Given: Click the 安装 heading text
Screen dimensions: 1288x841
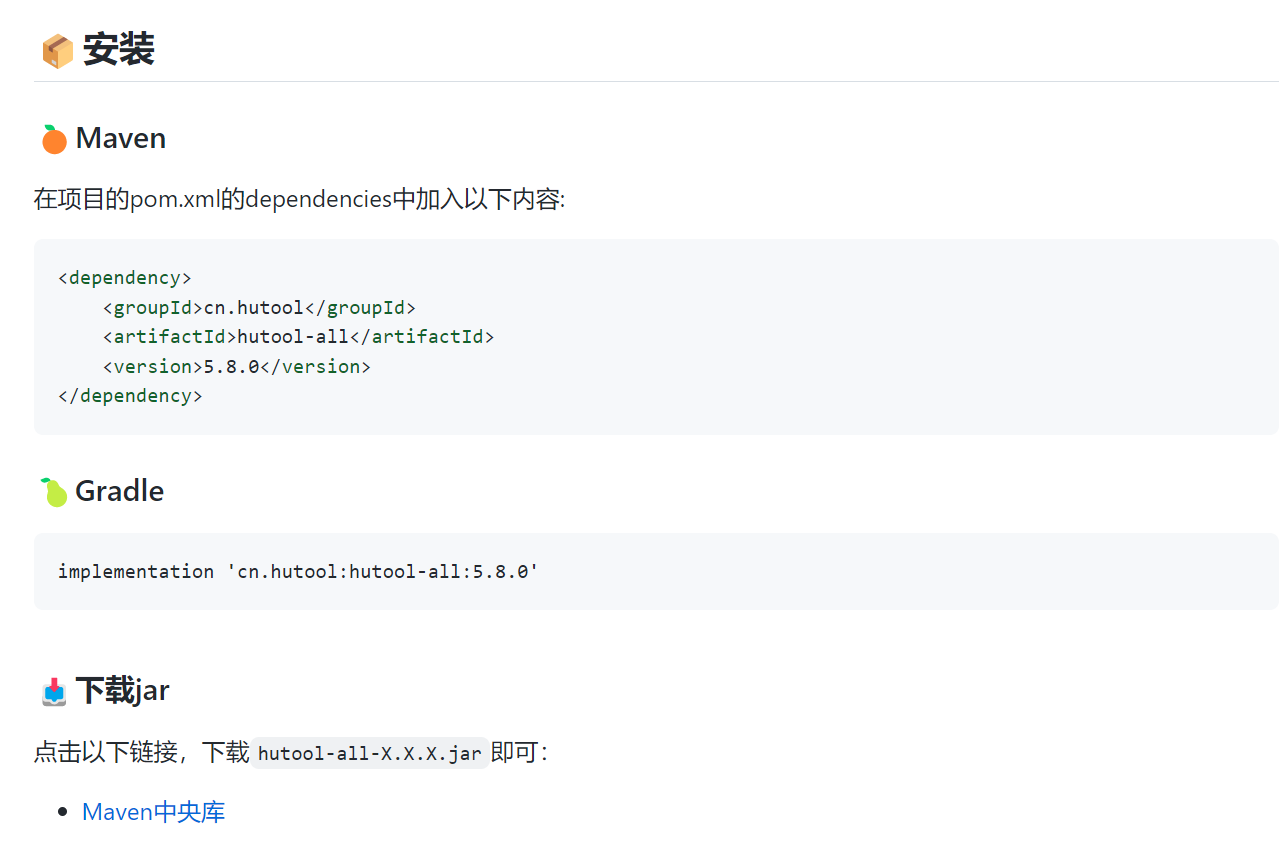Looking at the screenshot, I should [118, 49].
